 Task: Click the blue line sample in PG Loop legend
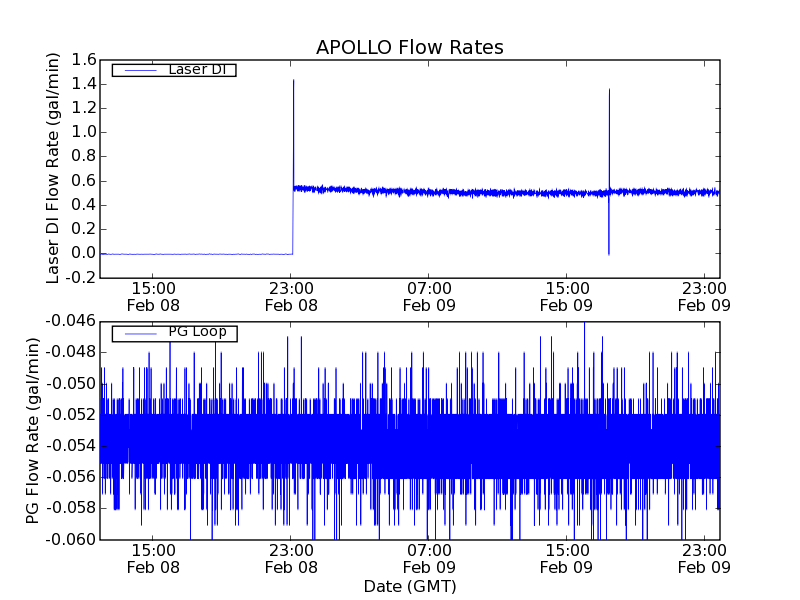(x=138, y=334)
